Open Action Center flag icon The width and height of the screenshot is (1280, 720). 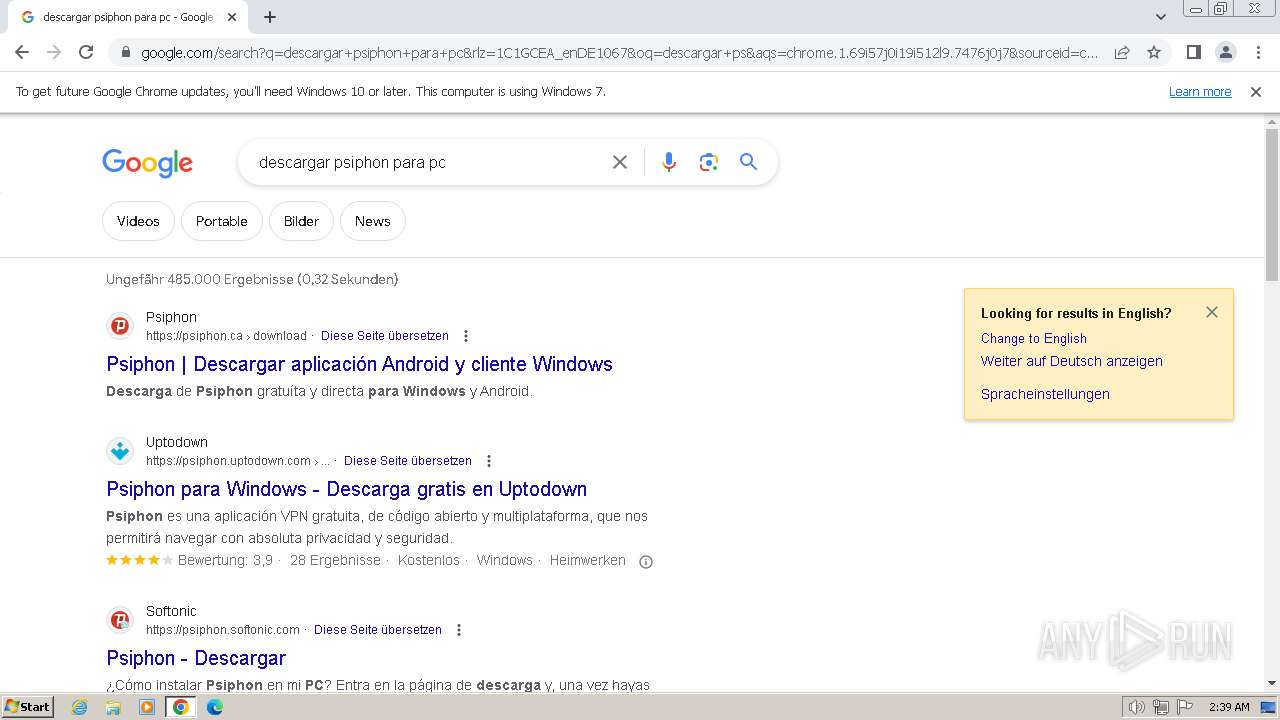1184,707
